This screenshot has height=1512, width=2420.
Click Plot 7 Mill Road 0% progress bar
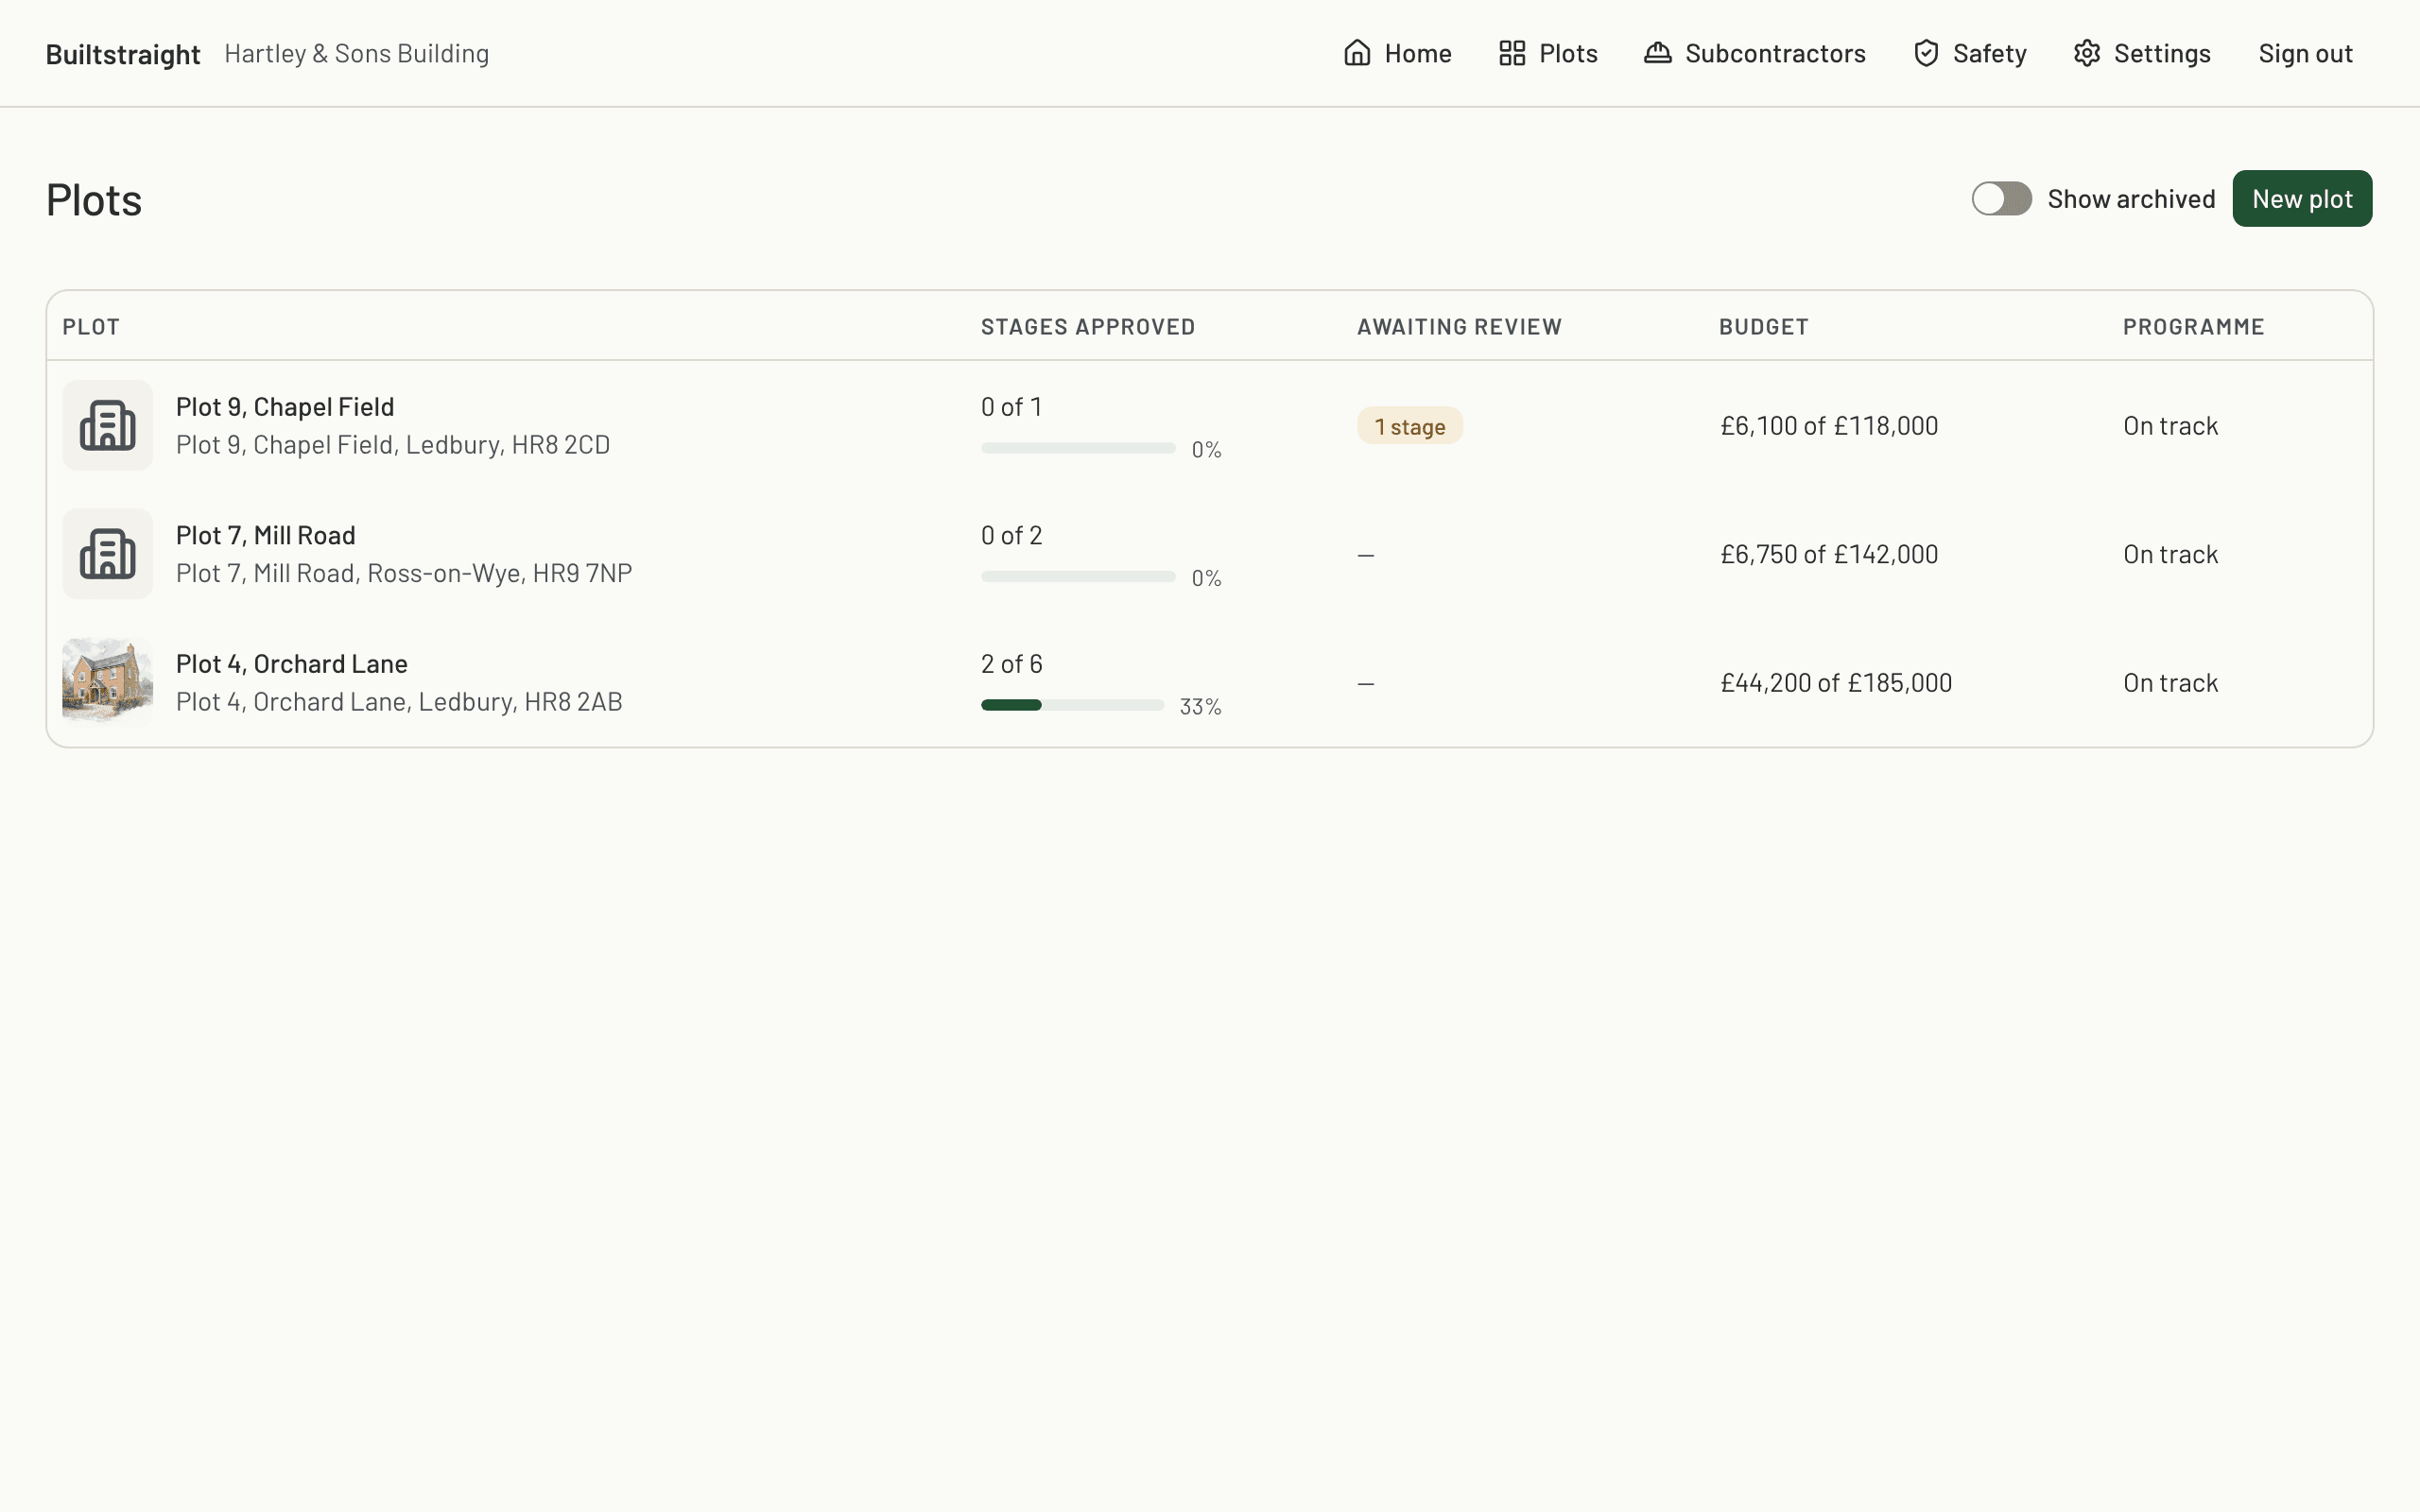pos(1078,576)
